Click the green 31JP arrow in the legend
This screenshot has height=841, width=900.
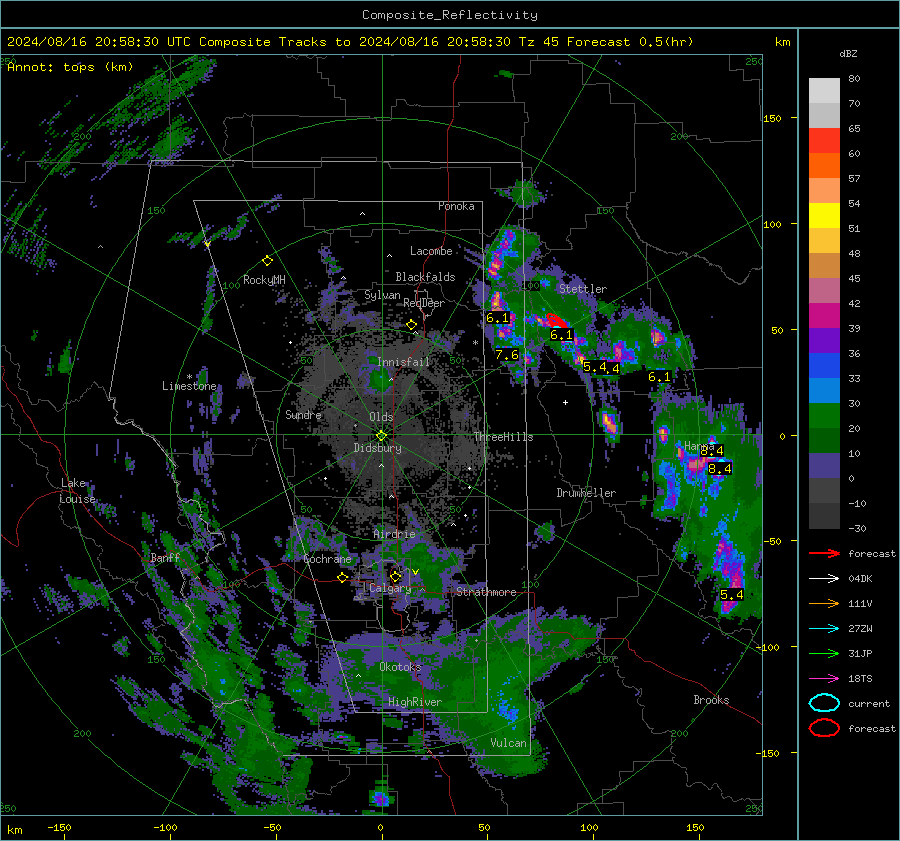click(824, 653)
